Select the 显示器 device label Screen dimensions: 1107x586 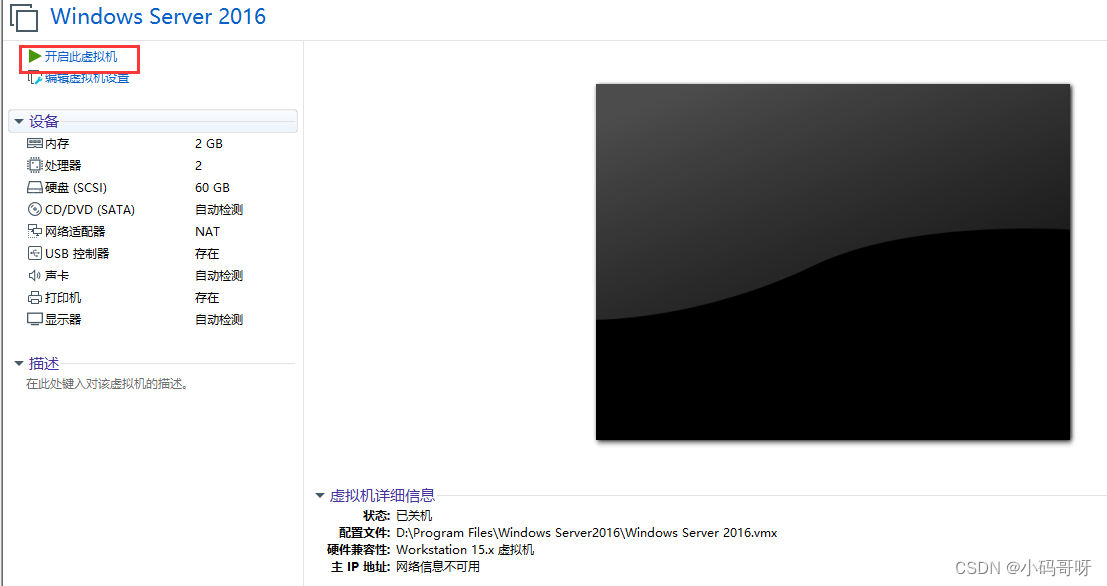[x=63, y=320]
